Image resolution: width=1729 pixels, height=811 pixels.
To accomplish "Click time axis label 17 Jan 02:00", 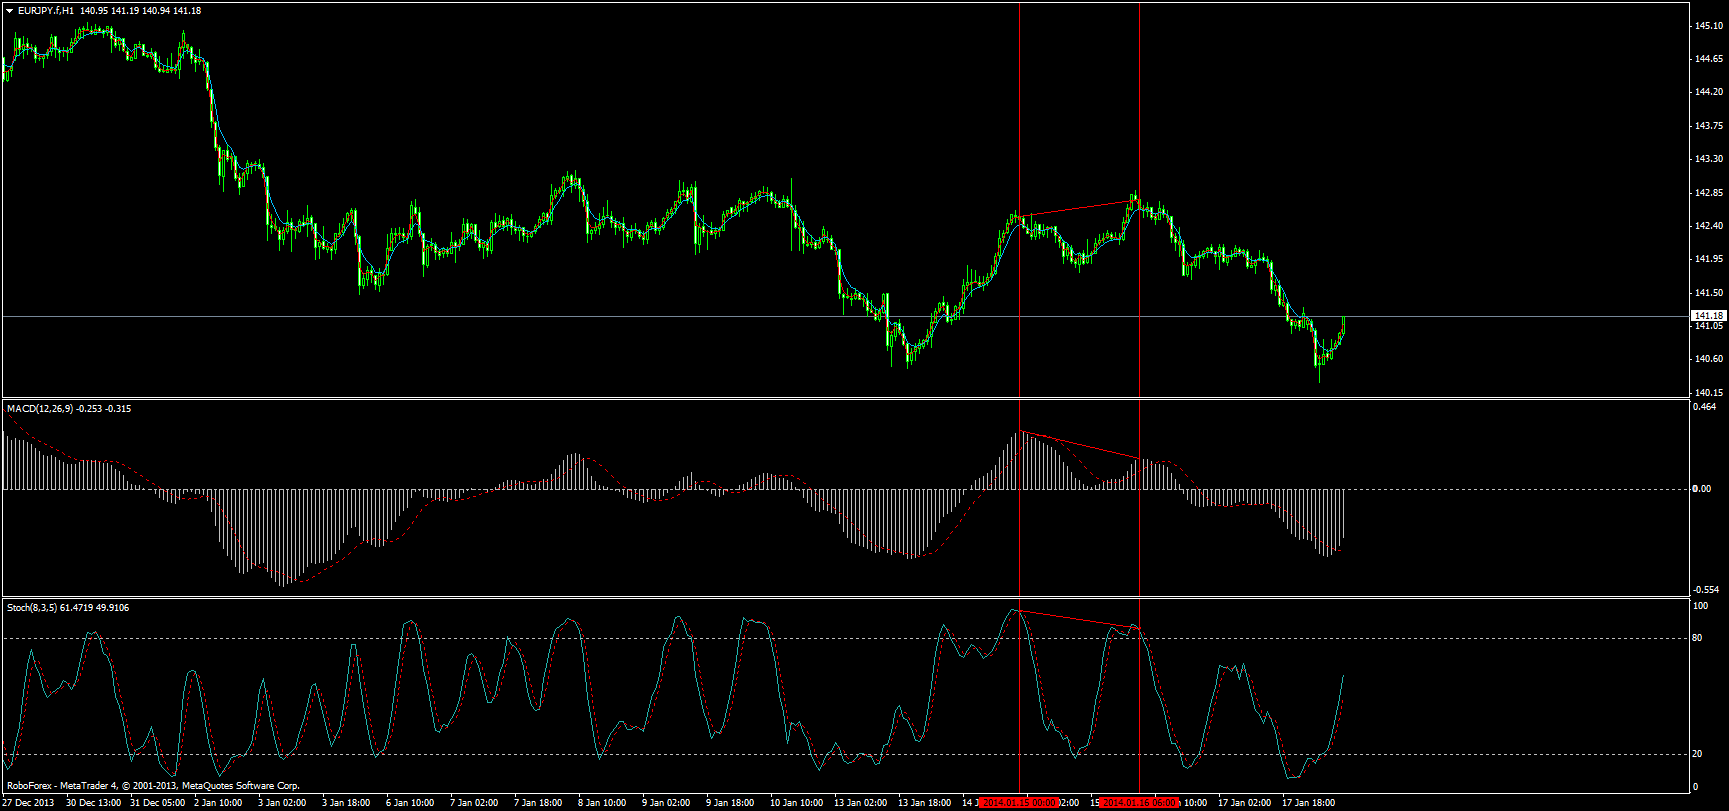I will pos(1245,803).
